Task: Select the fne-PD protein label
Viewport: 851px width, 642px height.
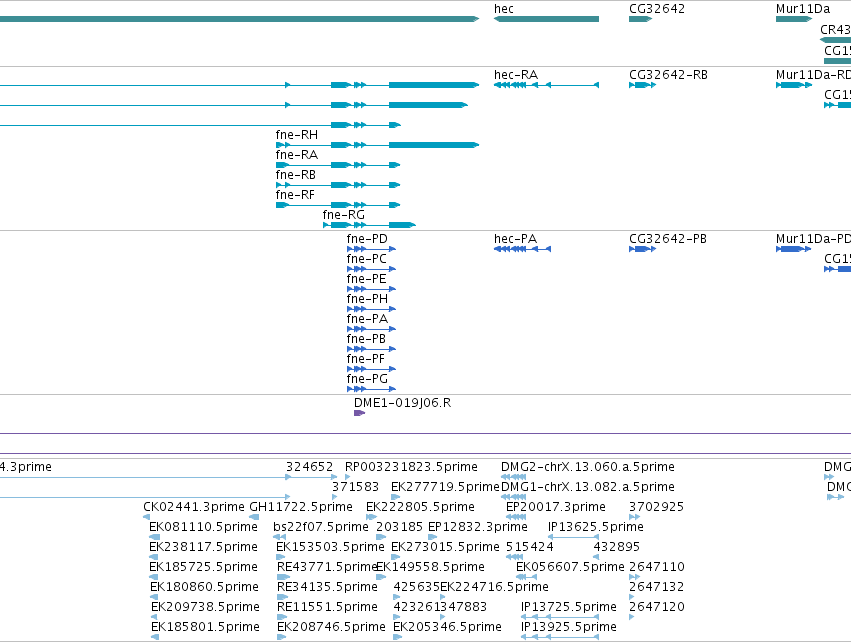Action: click(x=367, y=239)
